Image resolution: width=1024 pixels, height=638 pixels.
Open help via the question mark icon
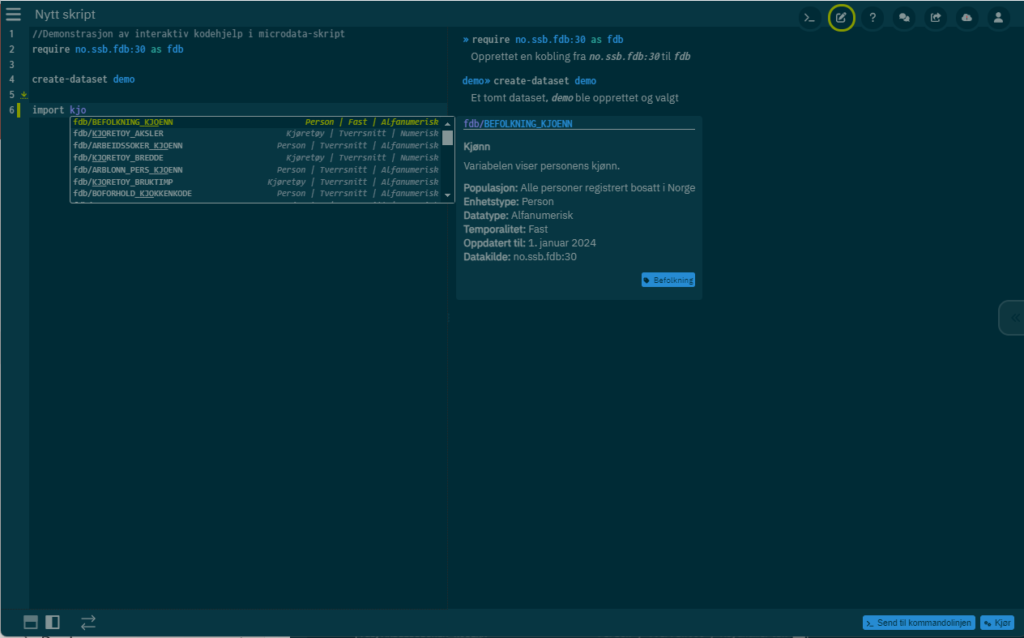point(873,18)
